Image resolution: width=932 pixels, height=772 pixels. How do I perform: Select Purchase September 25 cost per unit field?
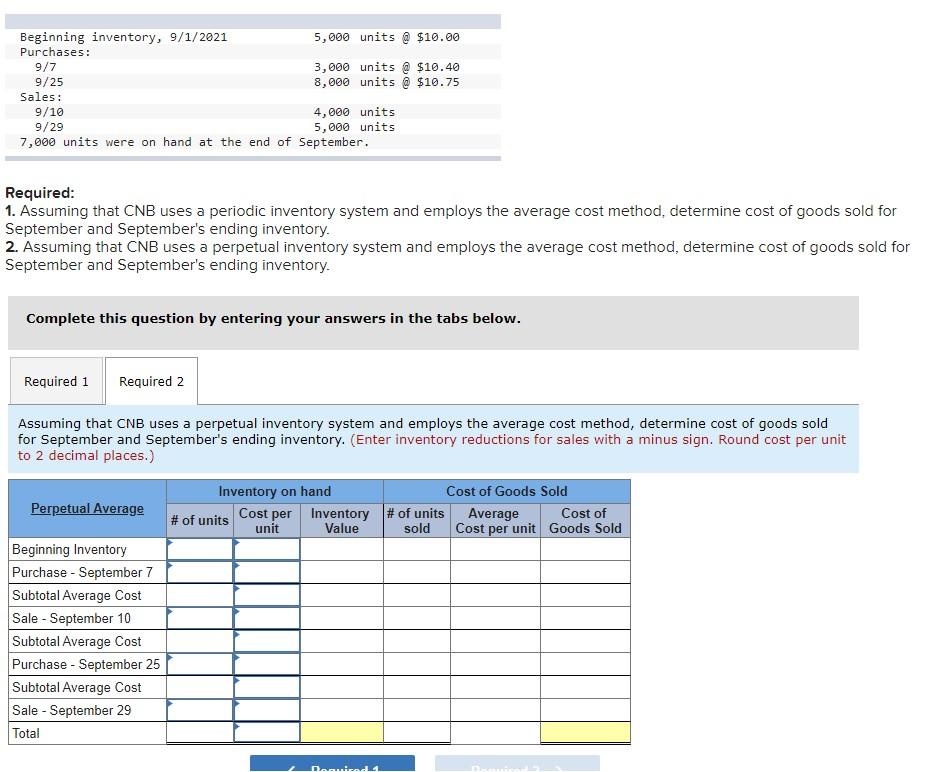point(266,664)
